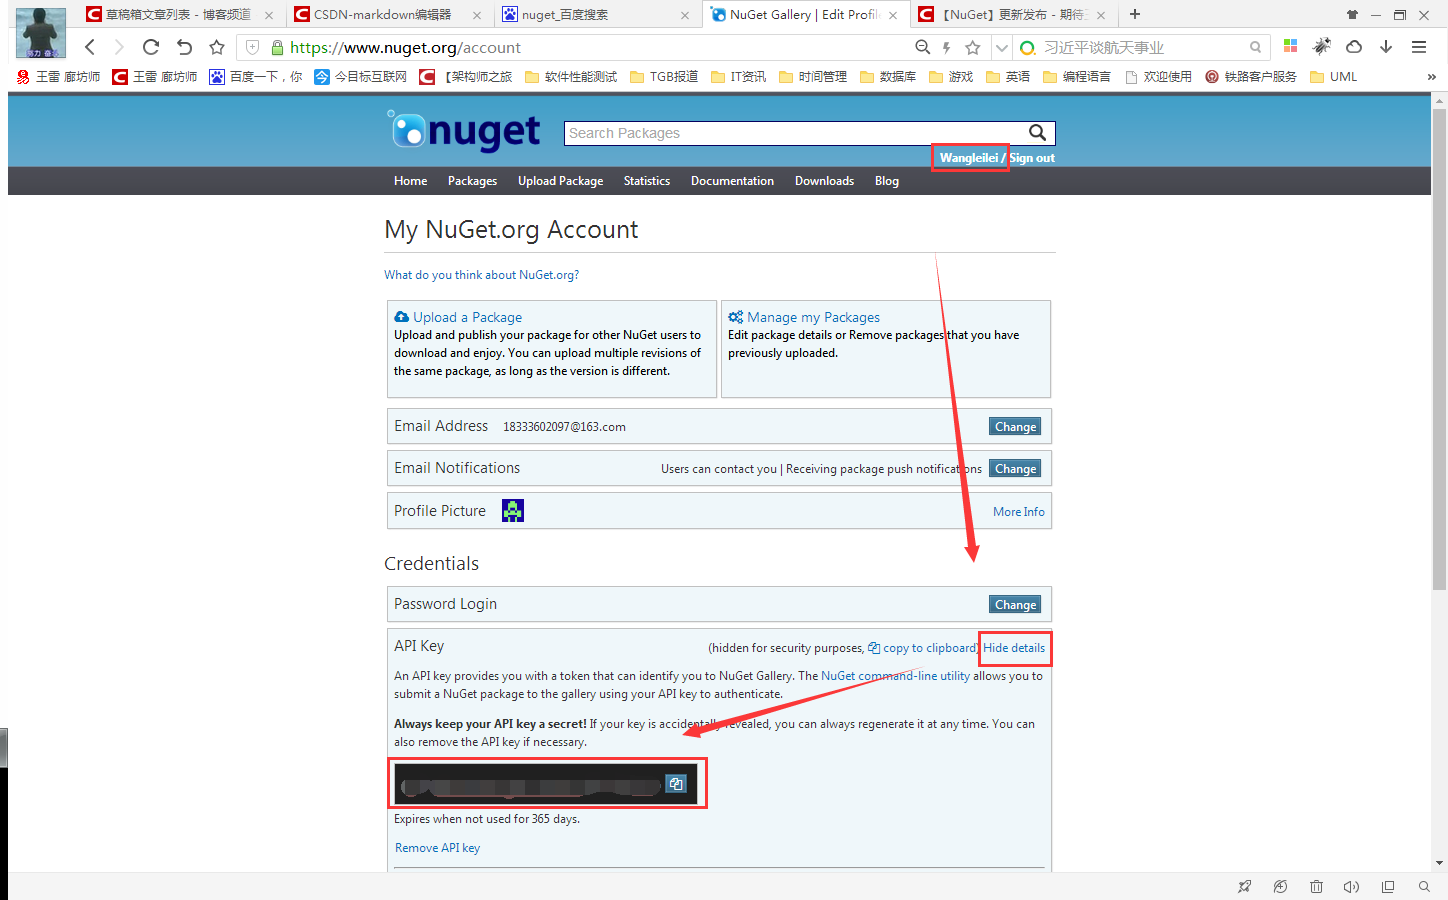
Task: Click the lightning speed mode icon
Action: (946, 47)
